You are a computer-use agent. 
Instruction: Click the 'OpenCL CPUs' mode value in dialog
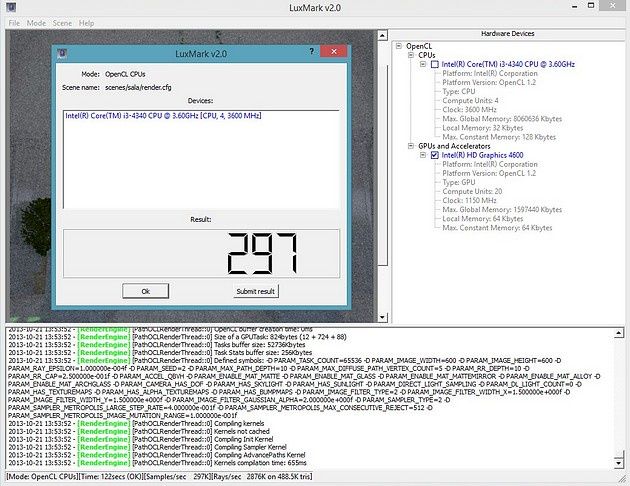coord(125,74)
